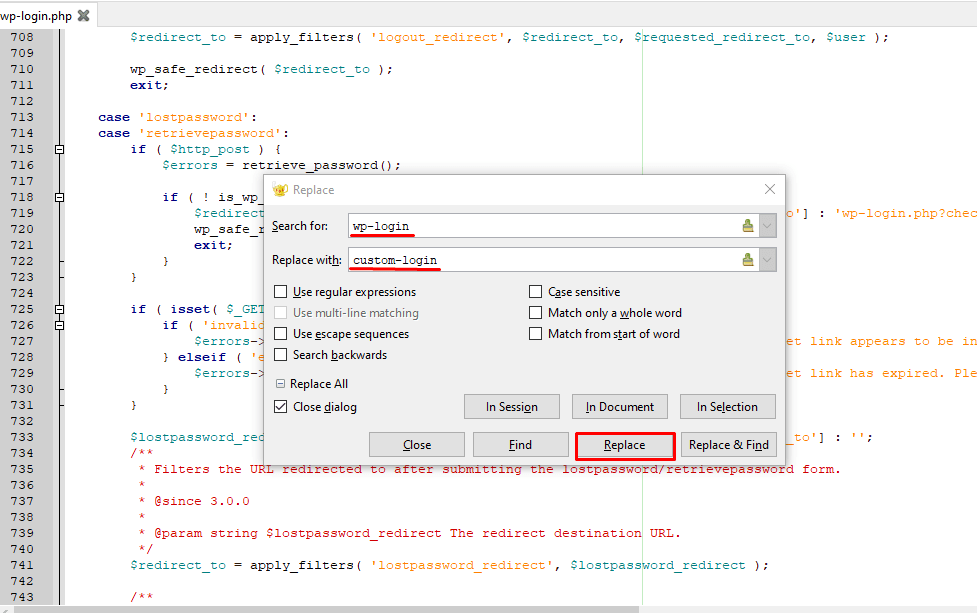Click the 'lostpassword' case string on line 713
The image size is (977, 613).
click(194, 117)
